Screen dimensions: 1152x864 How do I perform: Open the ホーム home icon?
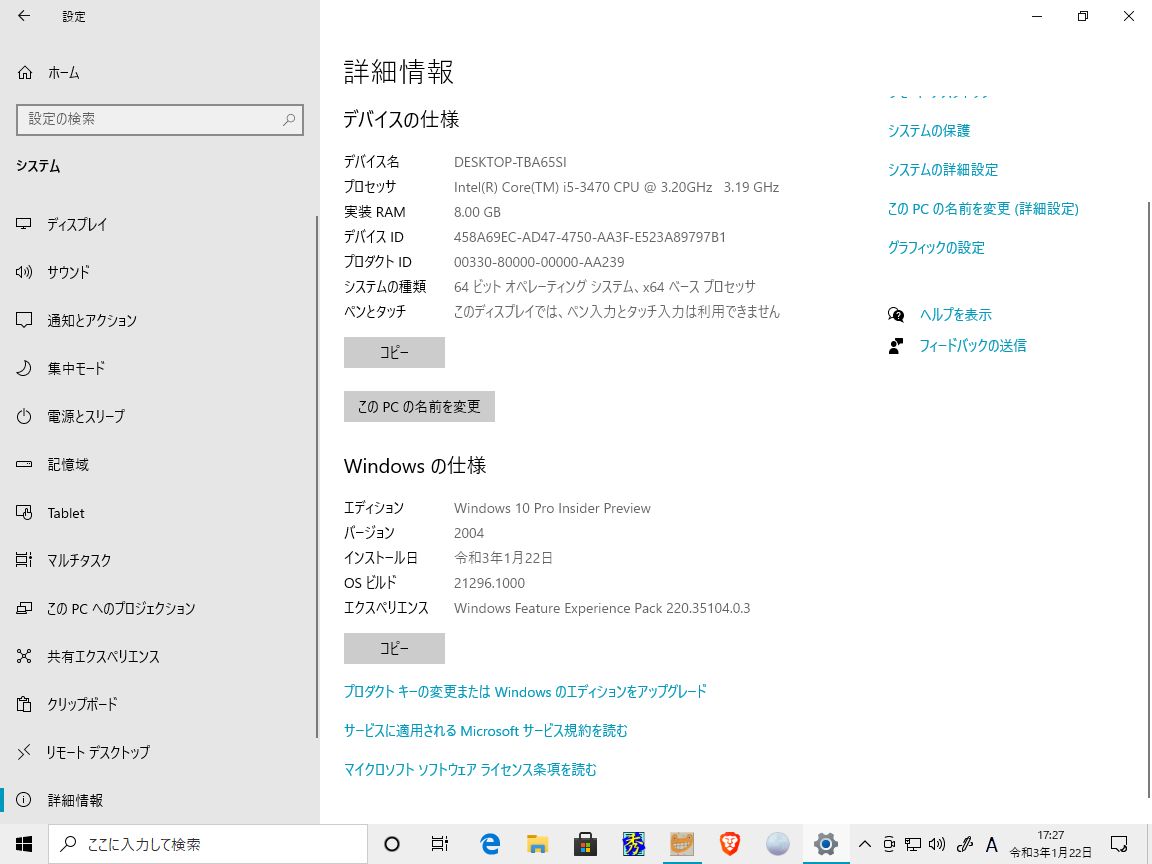coord(25,73)
